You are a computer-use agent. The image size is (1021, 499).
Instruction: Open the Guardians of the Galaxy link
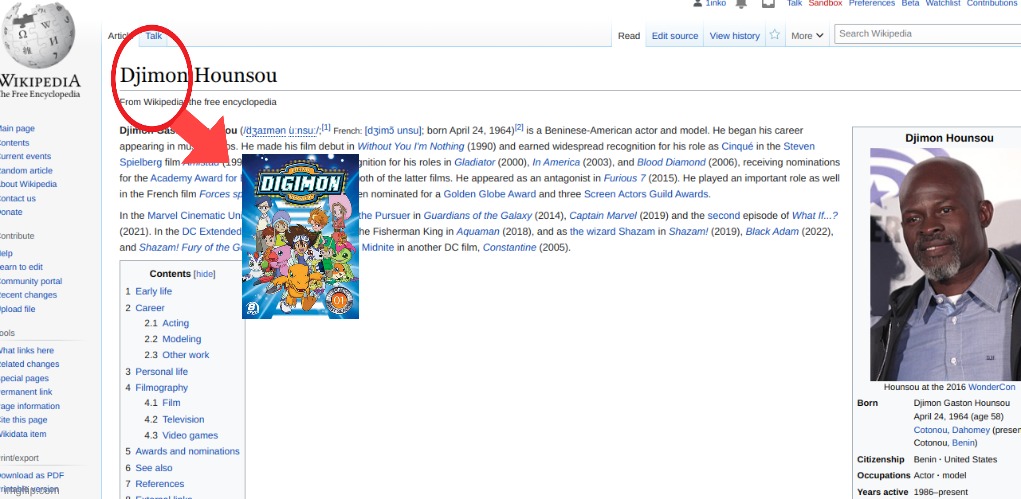[x=478, y=216]
